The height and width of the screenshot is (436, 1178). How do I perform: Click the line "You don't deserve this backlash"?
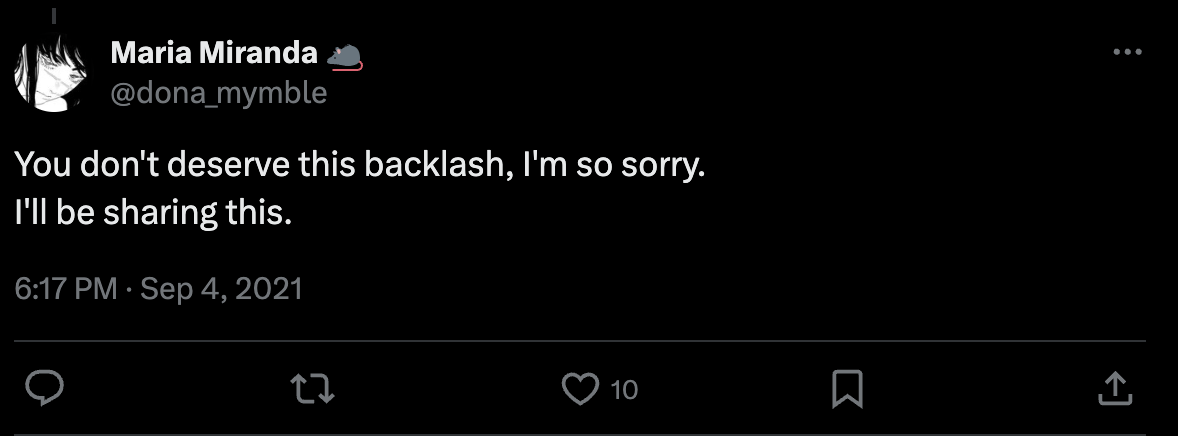(258, 165)
